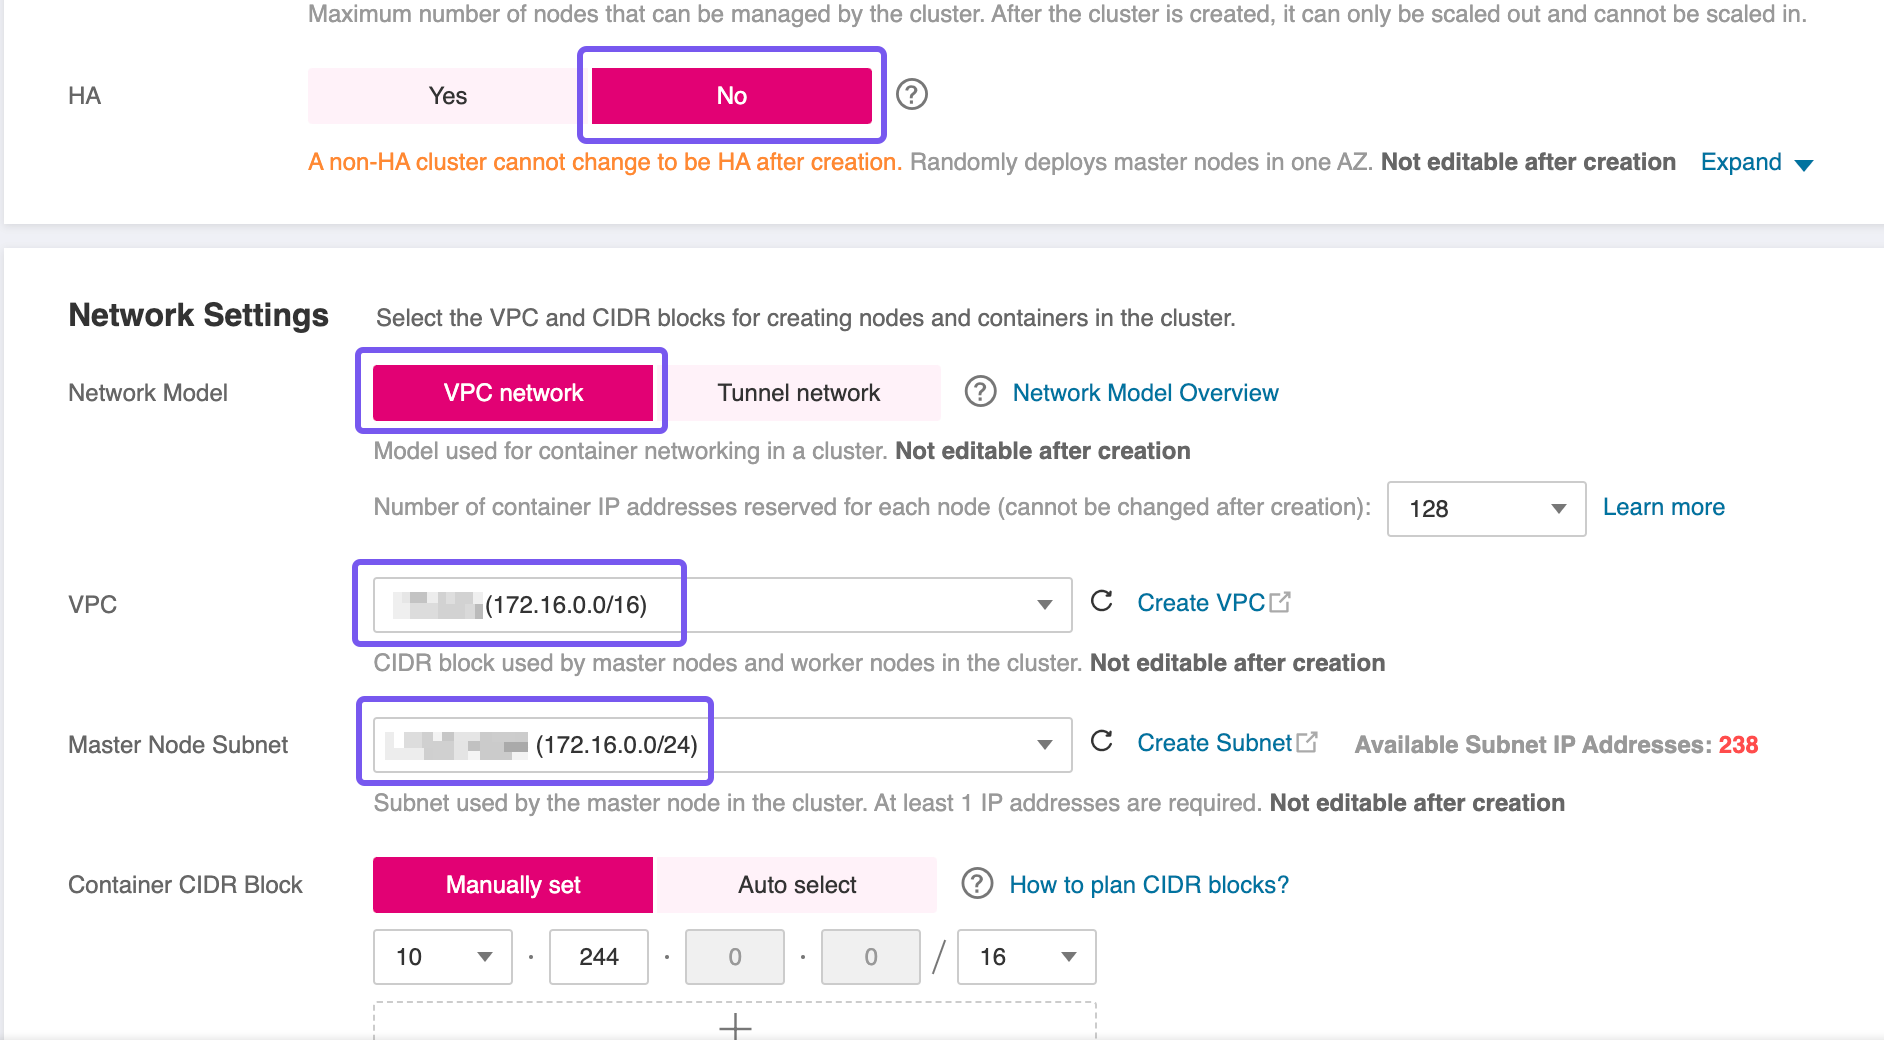The image size is (1884, 1046).
Task: Open the VPC dropdown
Action: (x=721, y=605)
